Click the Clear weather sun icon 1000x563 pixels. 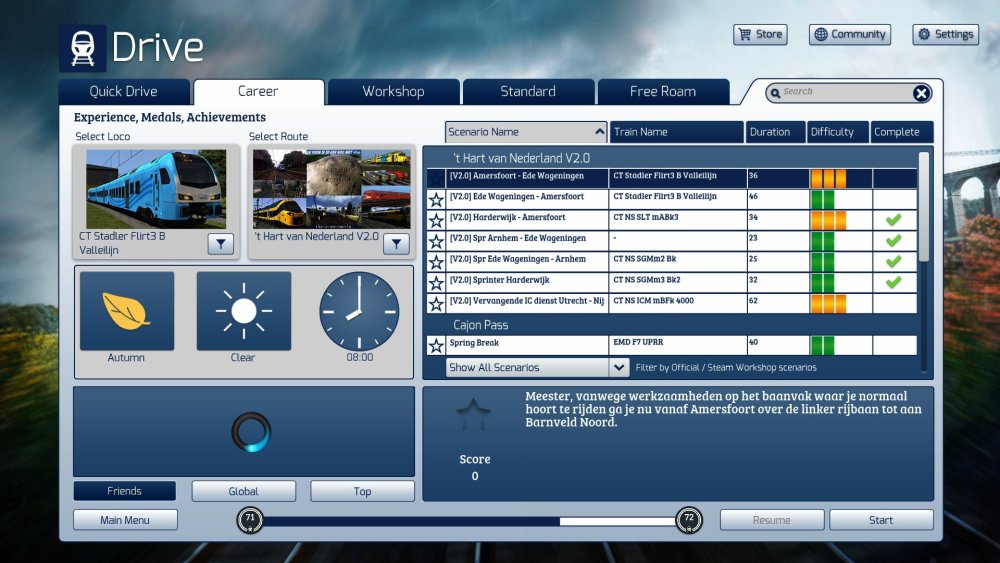click(x=243, y=311)
